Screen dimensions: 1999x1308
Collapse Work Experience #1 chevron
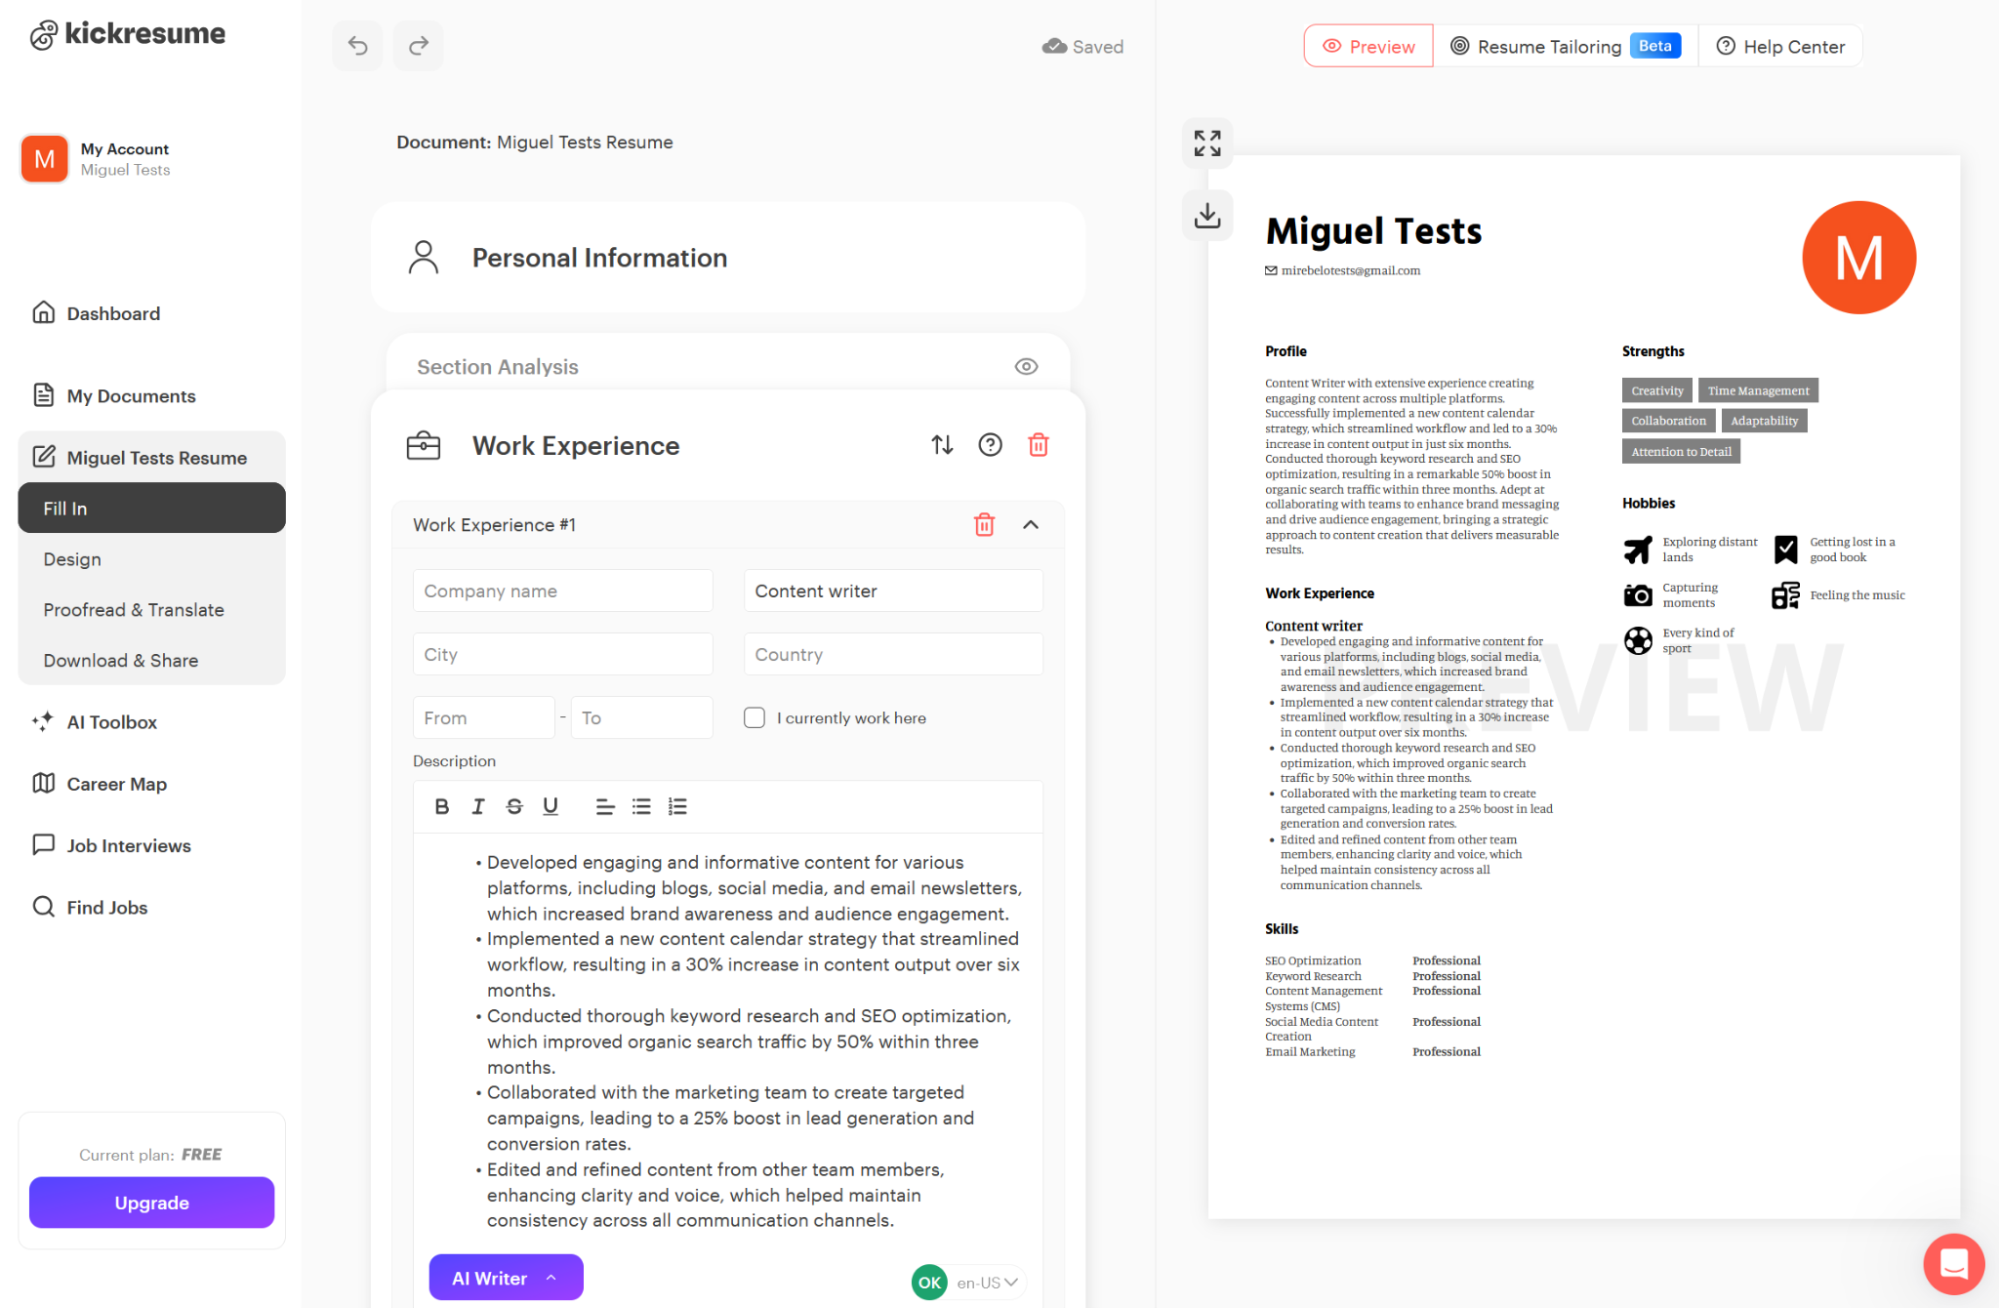[x=1030, y=525]
